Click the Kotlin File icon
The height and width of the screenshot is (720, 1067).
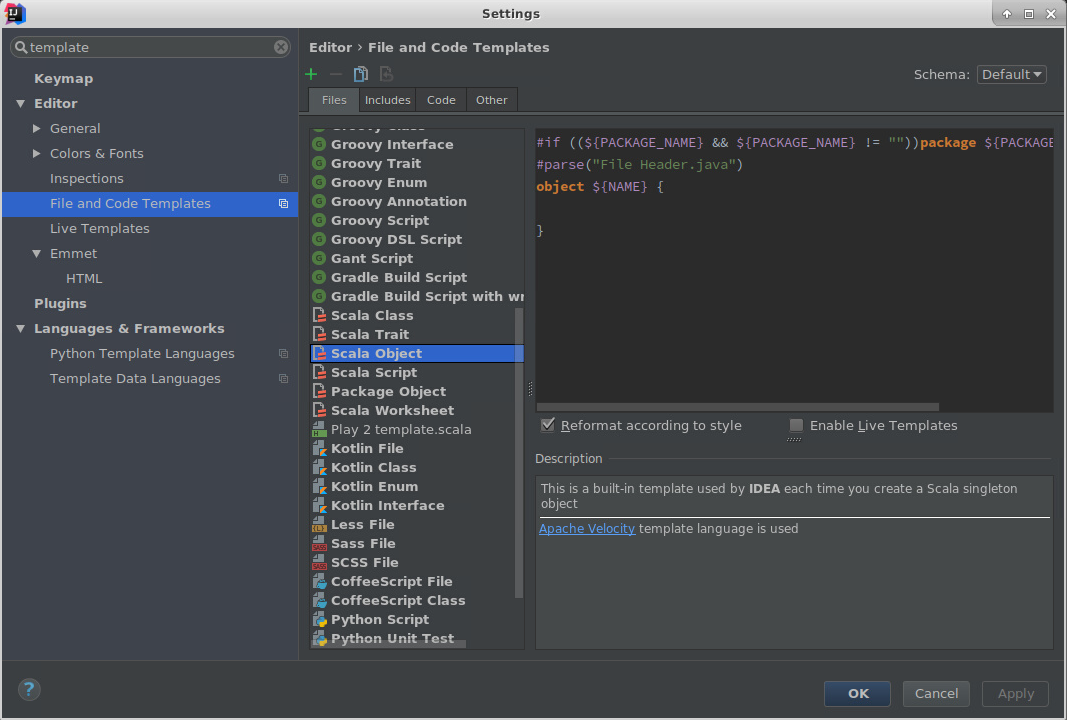click(319, 448)
